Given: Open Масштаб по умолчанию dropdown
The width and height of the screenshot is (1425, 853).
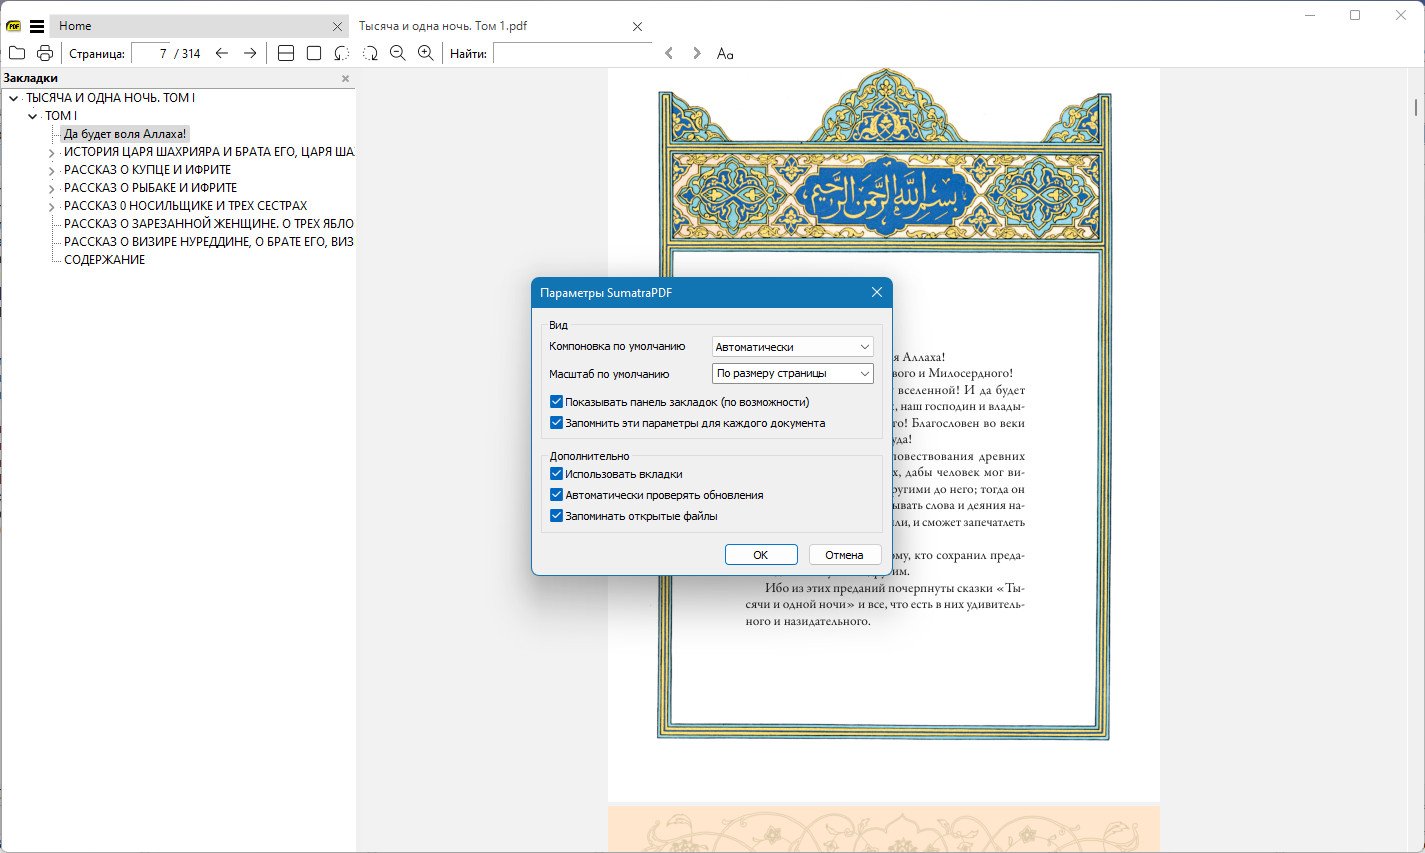Looking at the screenshot, I should (x=793, y=373).
